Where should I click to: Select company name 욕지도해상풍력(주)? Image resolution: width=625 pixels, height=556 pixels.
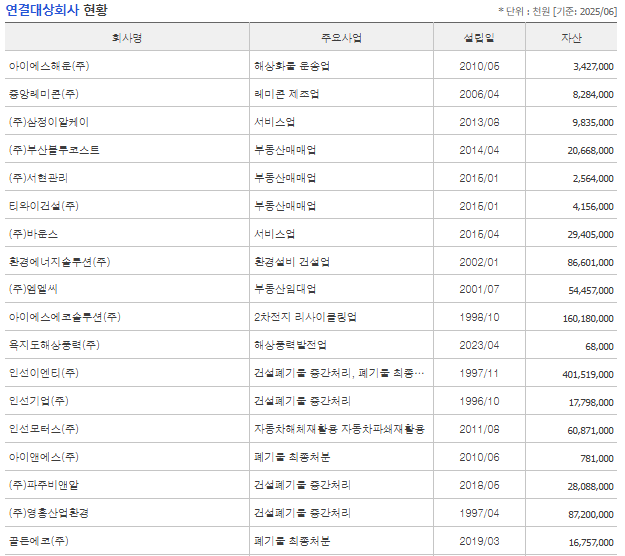click(54, 345)
